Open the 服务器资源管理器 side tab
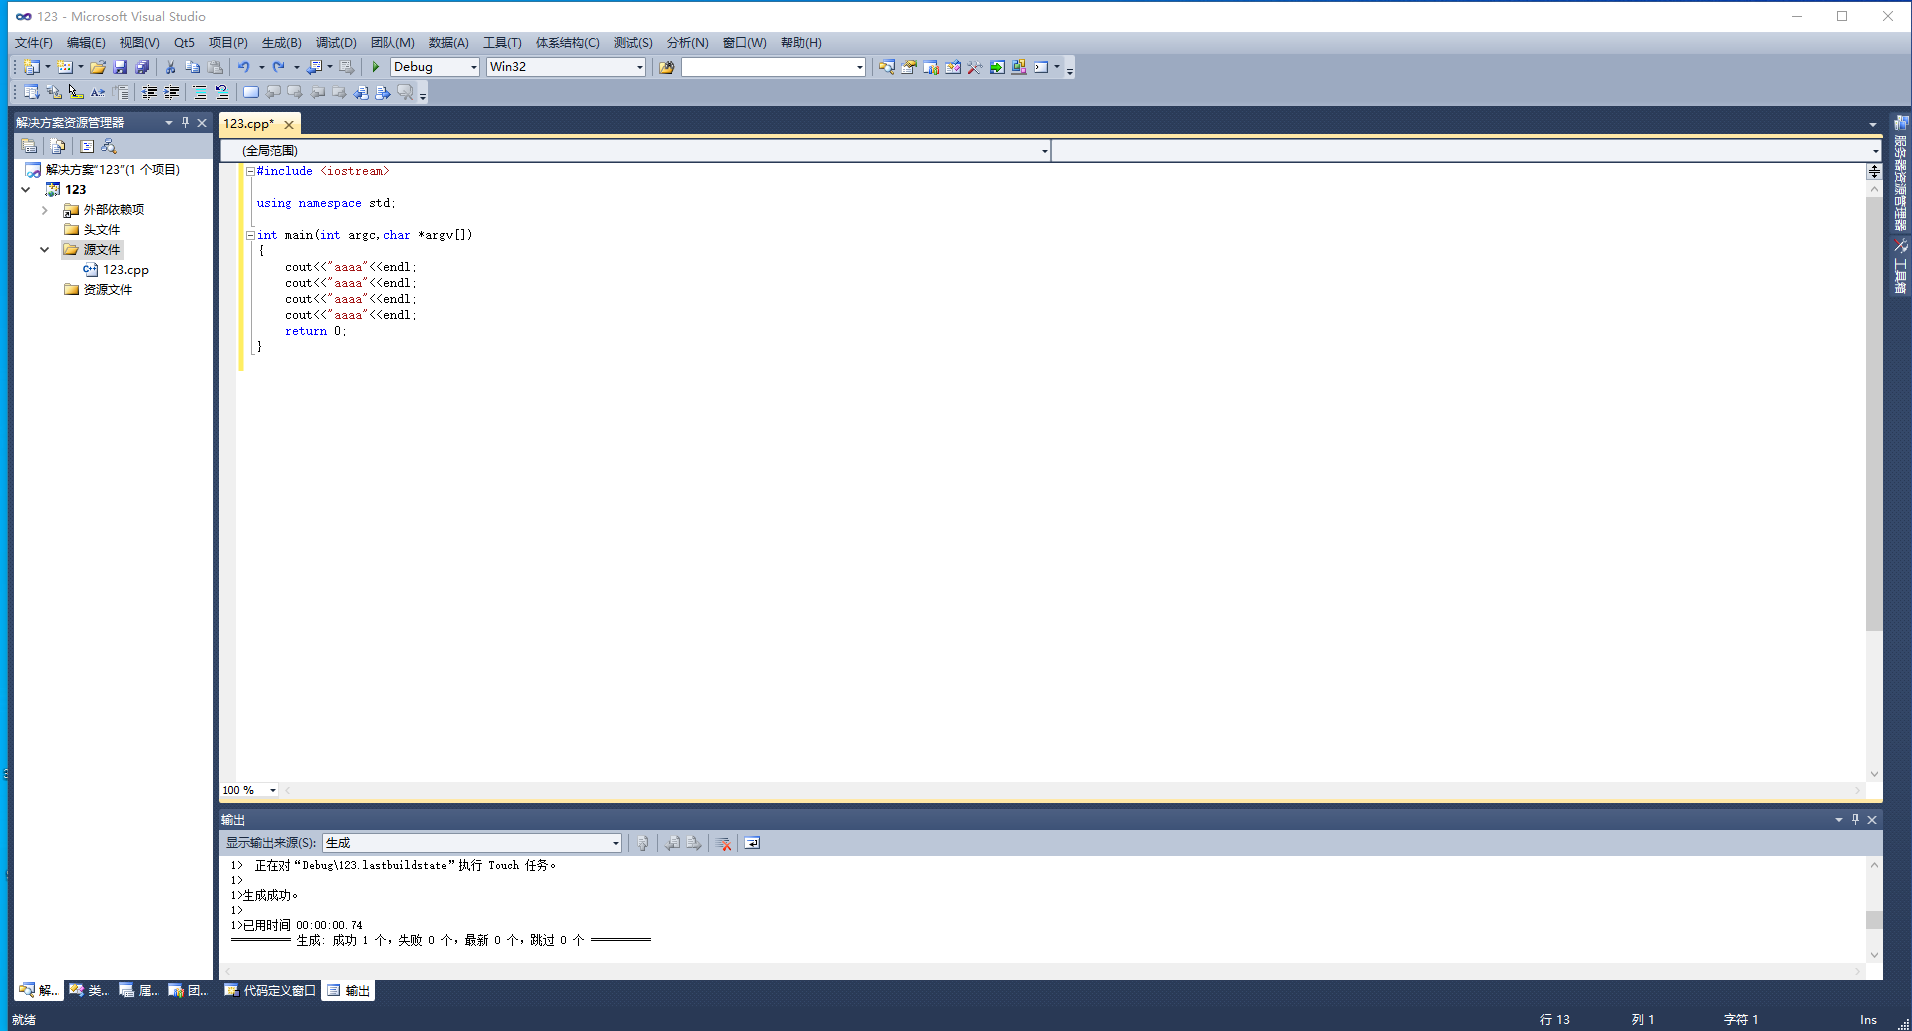1912x1031 pixels. pos(1900,173)
